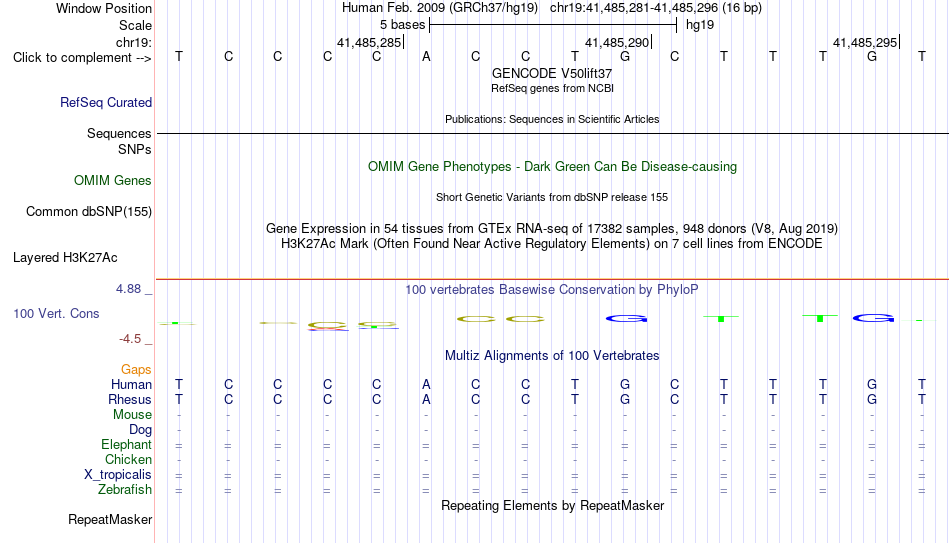Select the Elephant species row label

point(126,444)
